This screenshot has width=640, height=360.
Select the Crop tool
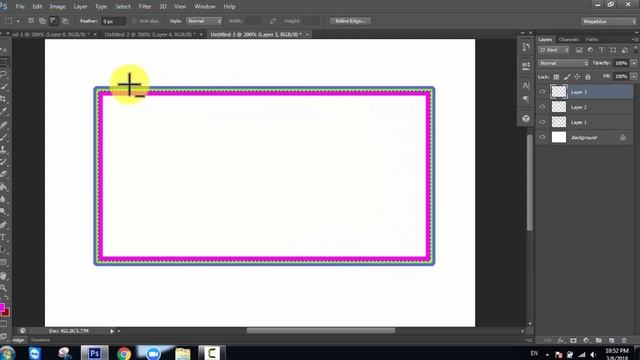tap(4, 99)
